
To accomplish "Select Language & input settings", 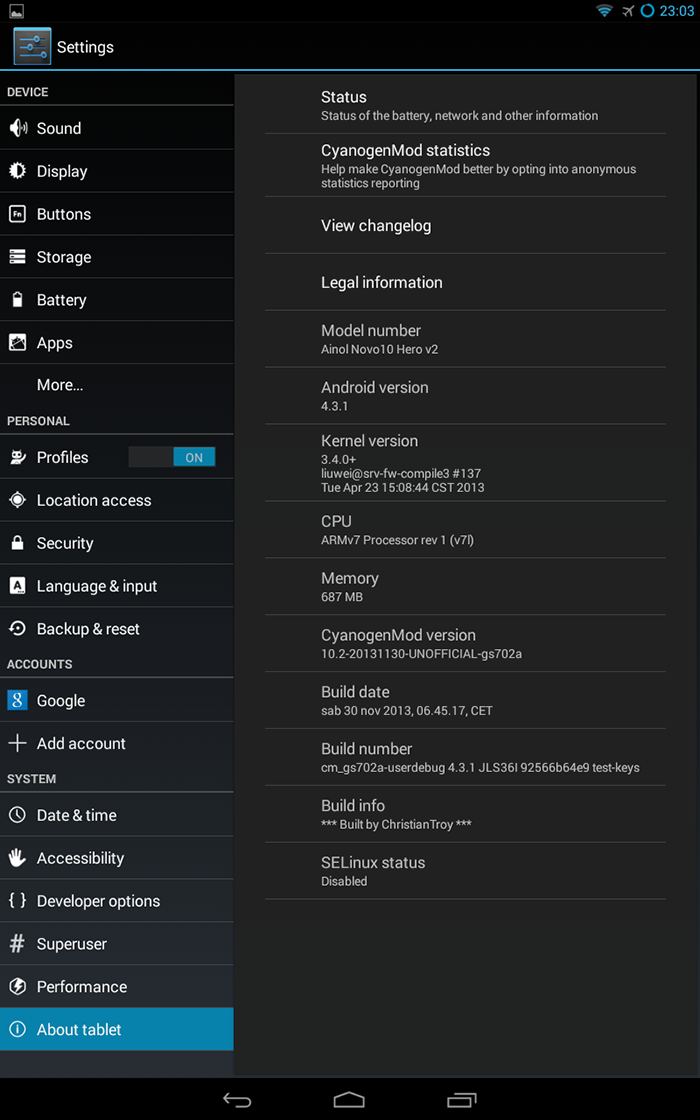I will 97,586.
